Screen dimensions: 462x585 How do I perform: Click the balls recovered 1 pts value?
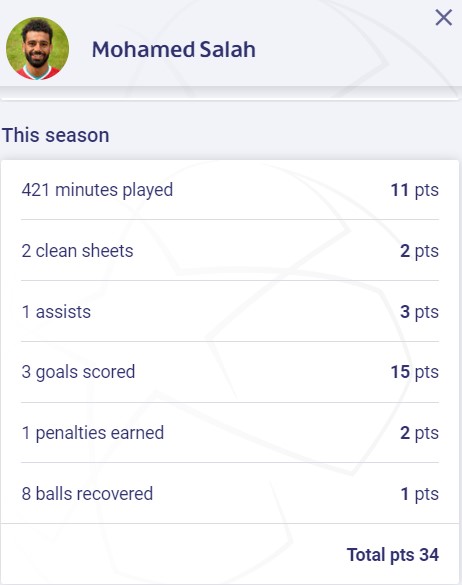click(419, 494)
